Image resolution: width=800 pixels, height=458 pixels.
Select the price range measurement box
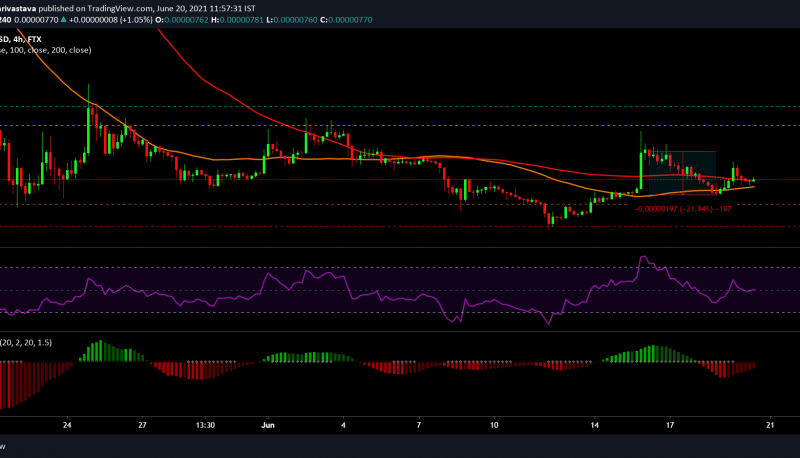point(683,170)
